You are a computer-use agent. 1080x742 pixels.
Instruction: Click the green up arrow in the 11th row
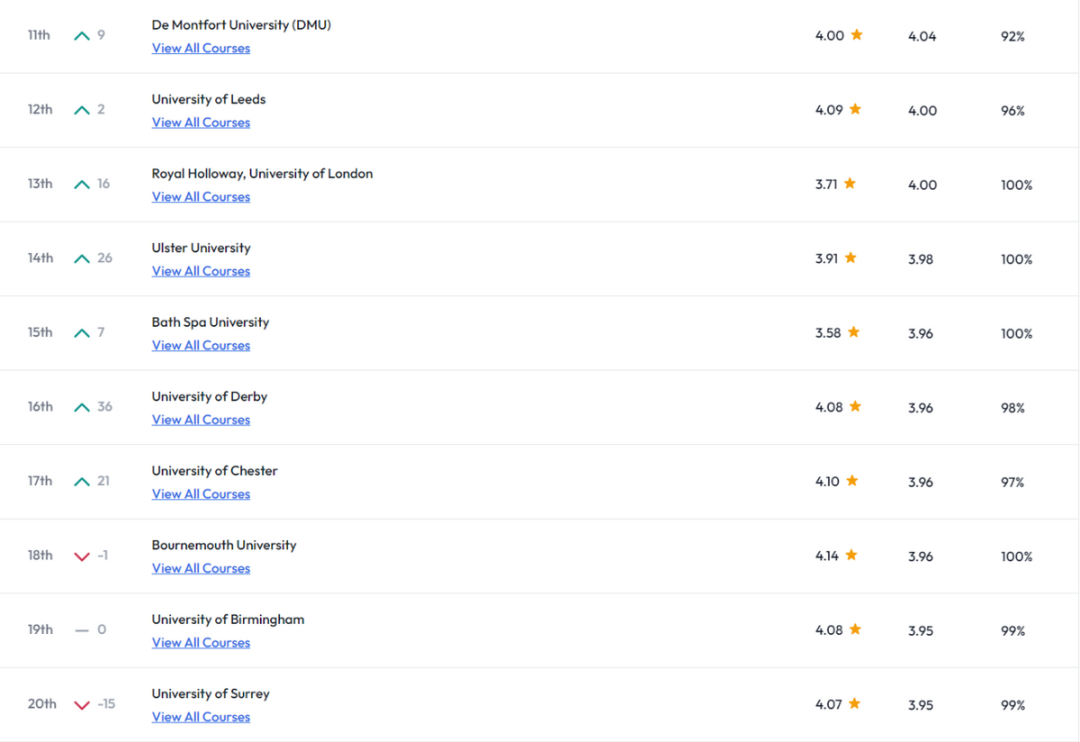[82, 36]
